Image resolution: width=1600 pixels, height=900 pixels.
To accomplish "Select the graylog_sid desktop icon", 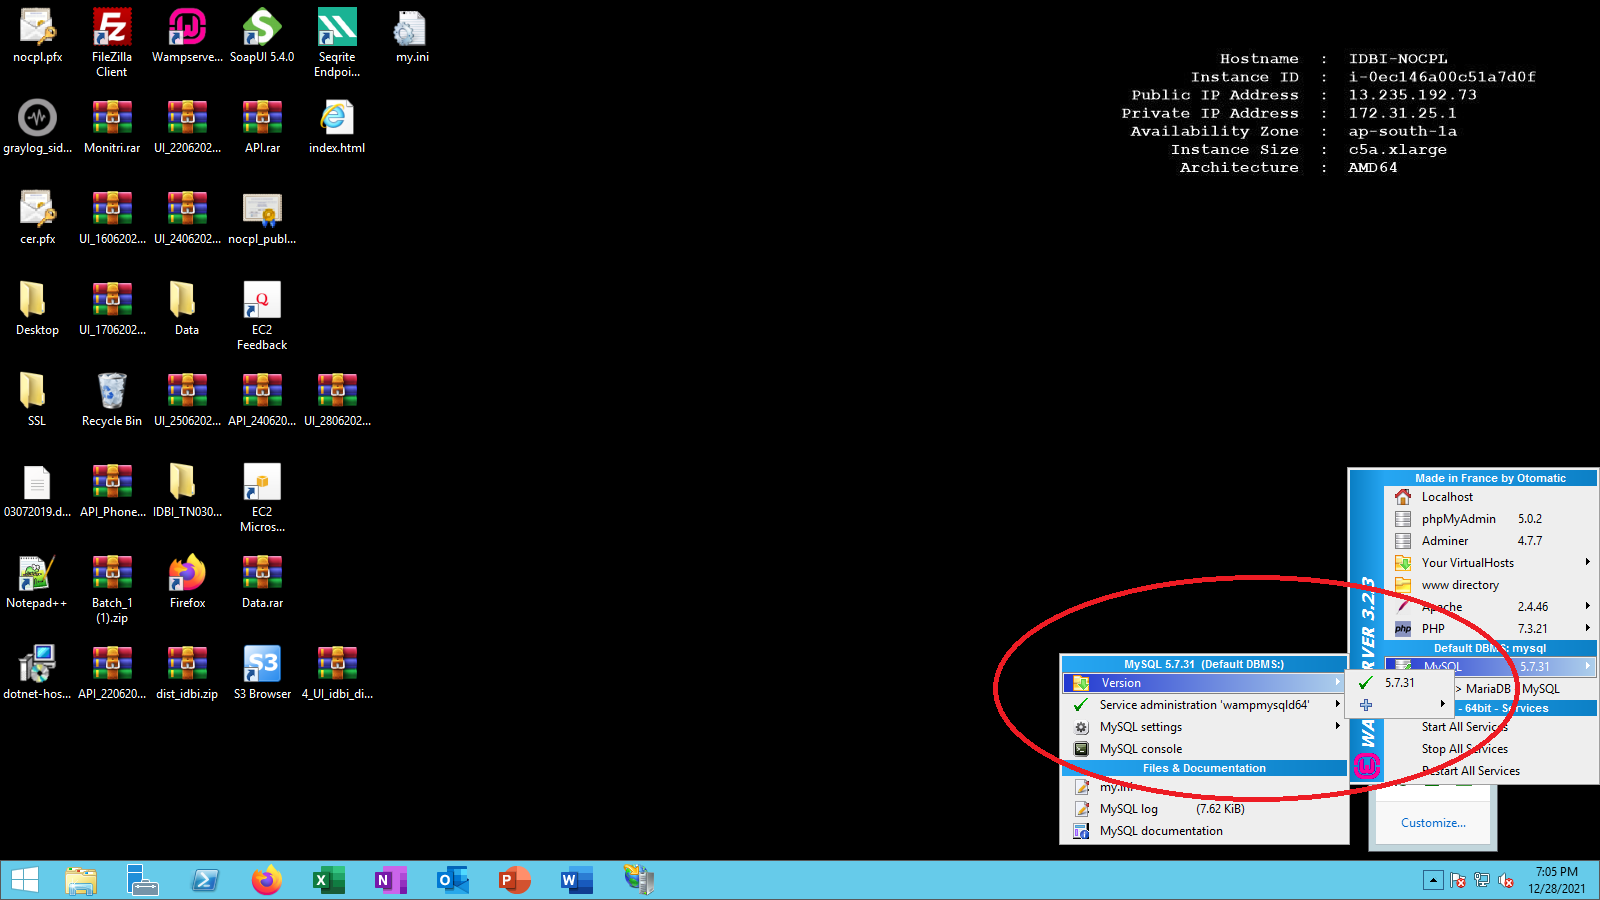I will tap(37, 127).
